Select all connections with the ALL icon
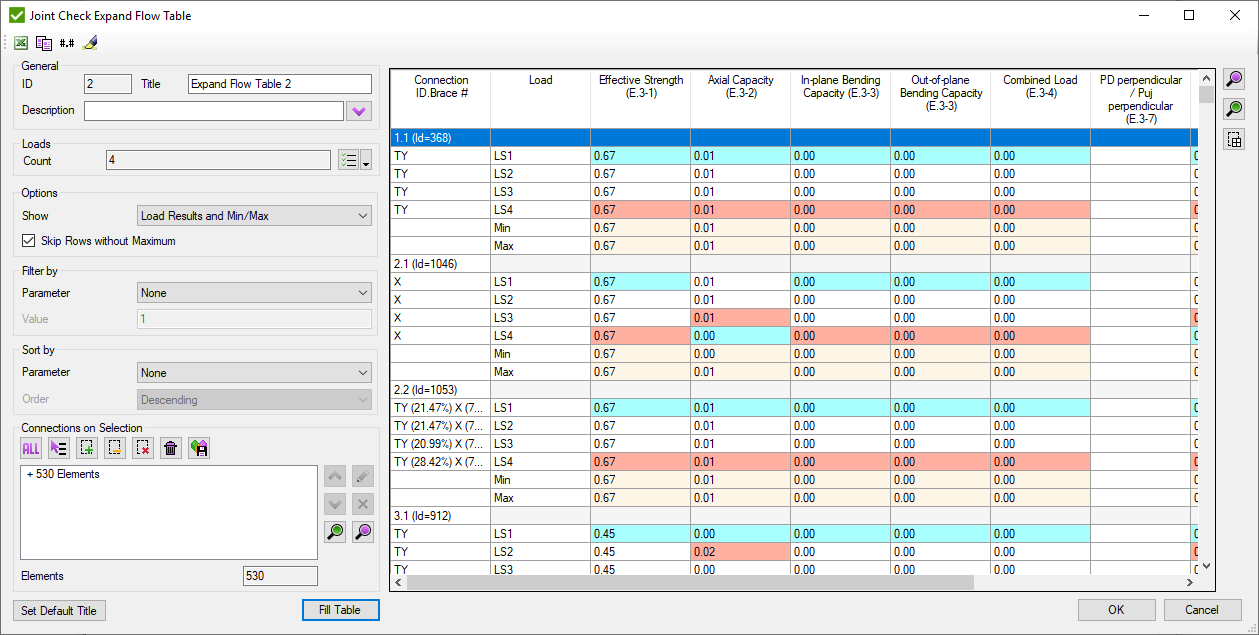This screenshot has height=635, width=1259. 29,447
